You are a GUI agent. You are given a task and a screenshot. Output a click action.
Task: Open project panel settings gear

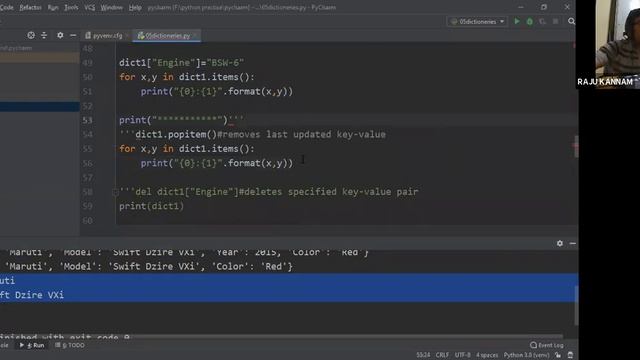click(x=60, y=36)
